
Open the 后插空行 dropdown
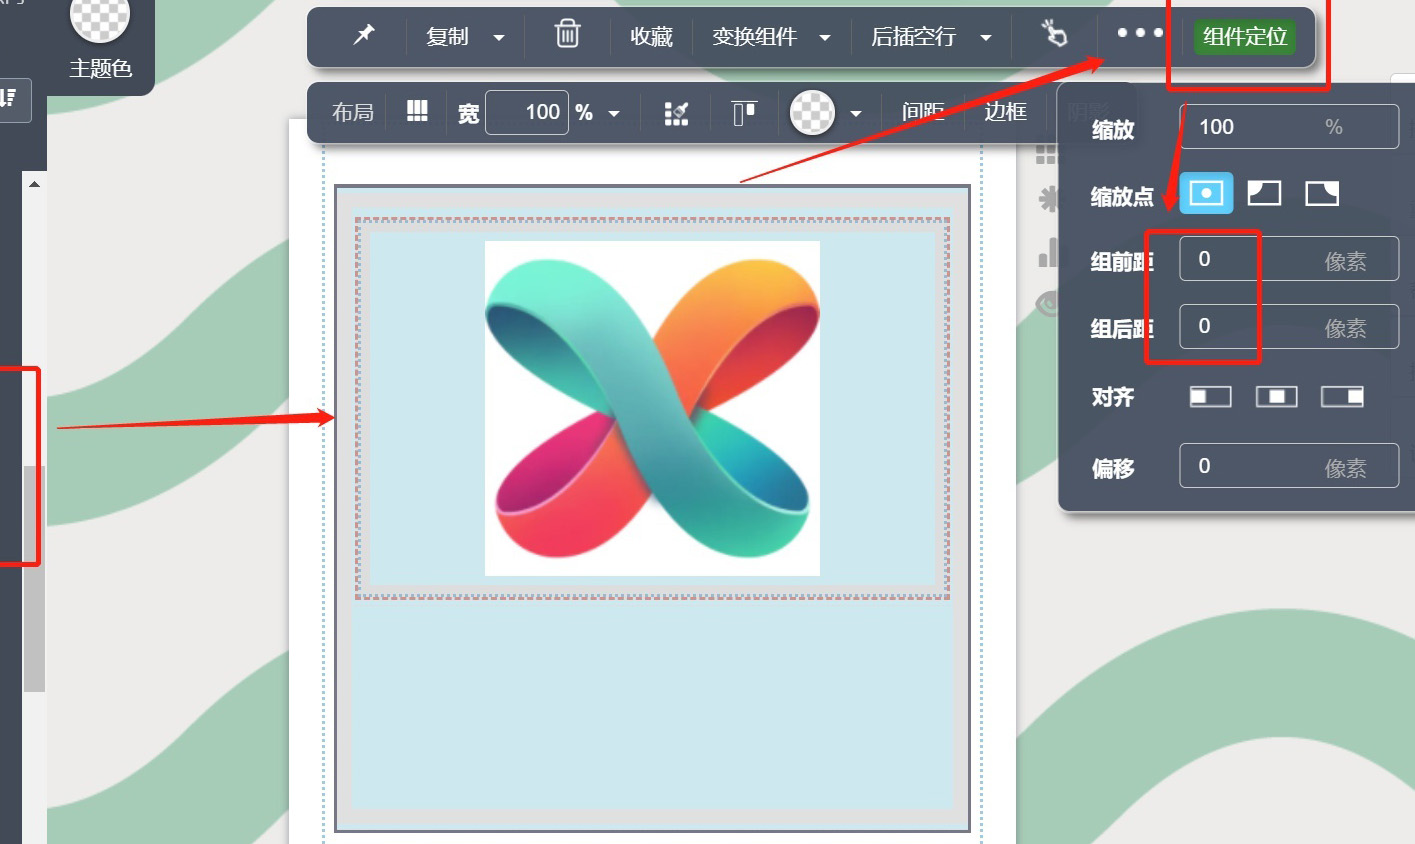[986, 38]
